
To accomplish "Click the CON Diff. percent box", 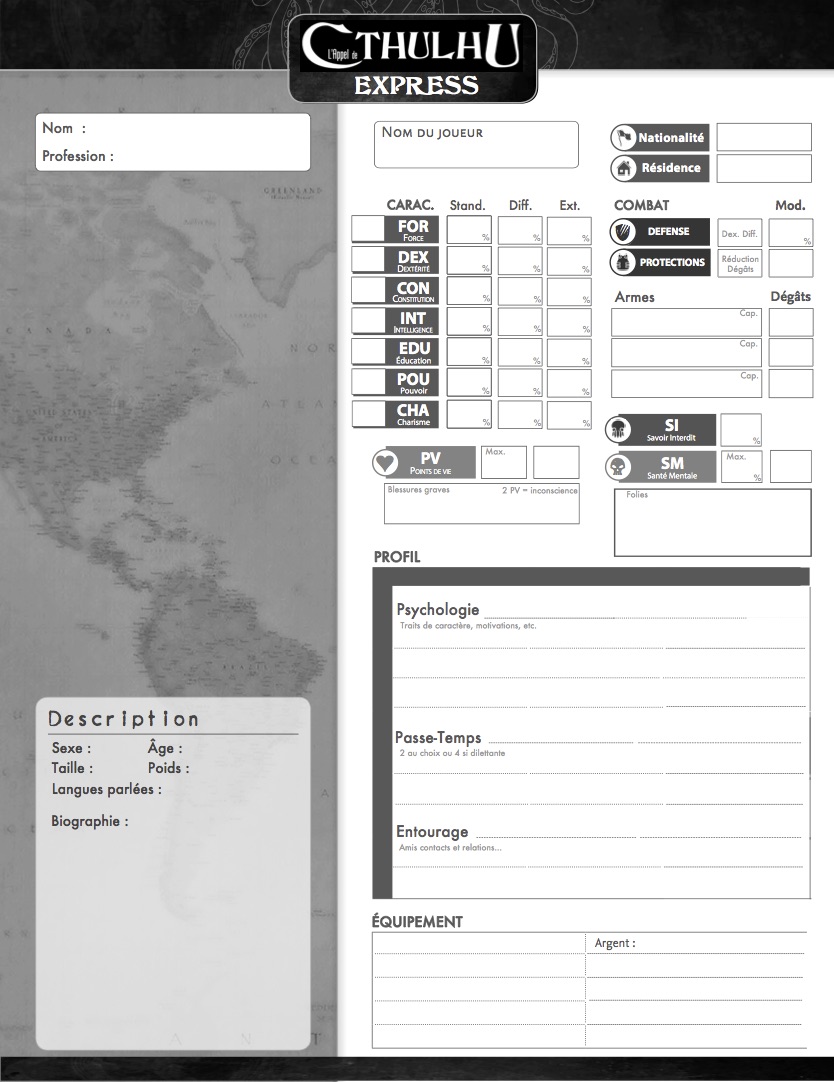I will 520,291.
